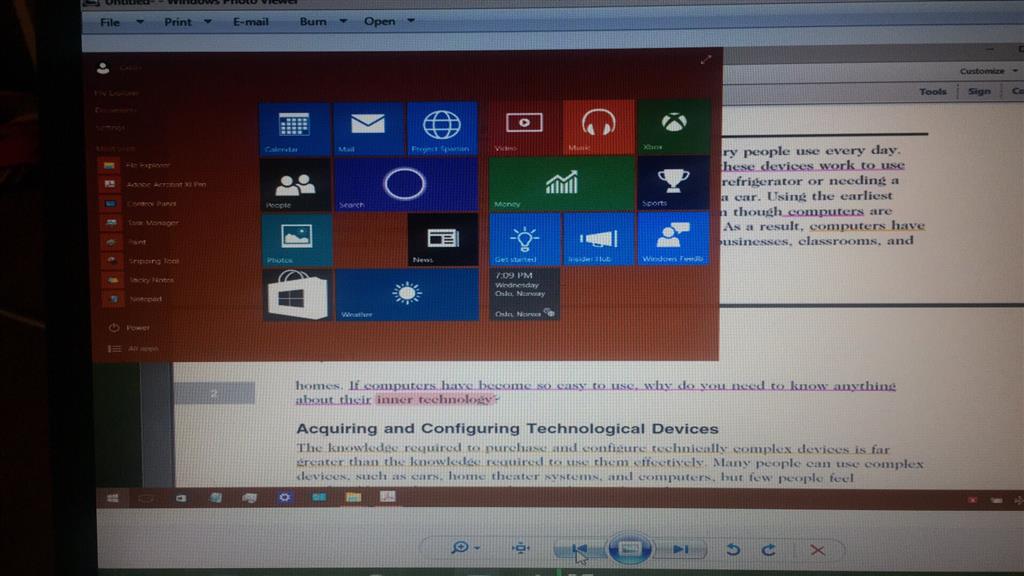Image resolution: width=1024 pixels, height=576 pixels.
Task: Click the page 2 thumbnail in Acrobat
Action: tap(214, 393)
